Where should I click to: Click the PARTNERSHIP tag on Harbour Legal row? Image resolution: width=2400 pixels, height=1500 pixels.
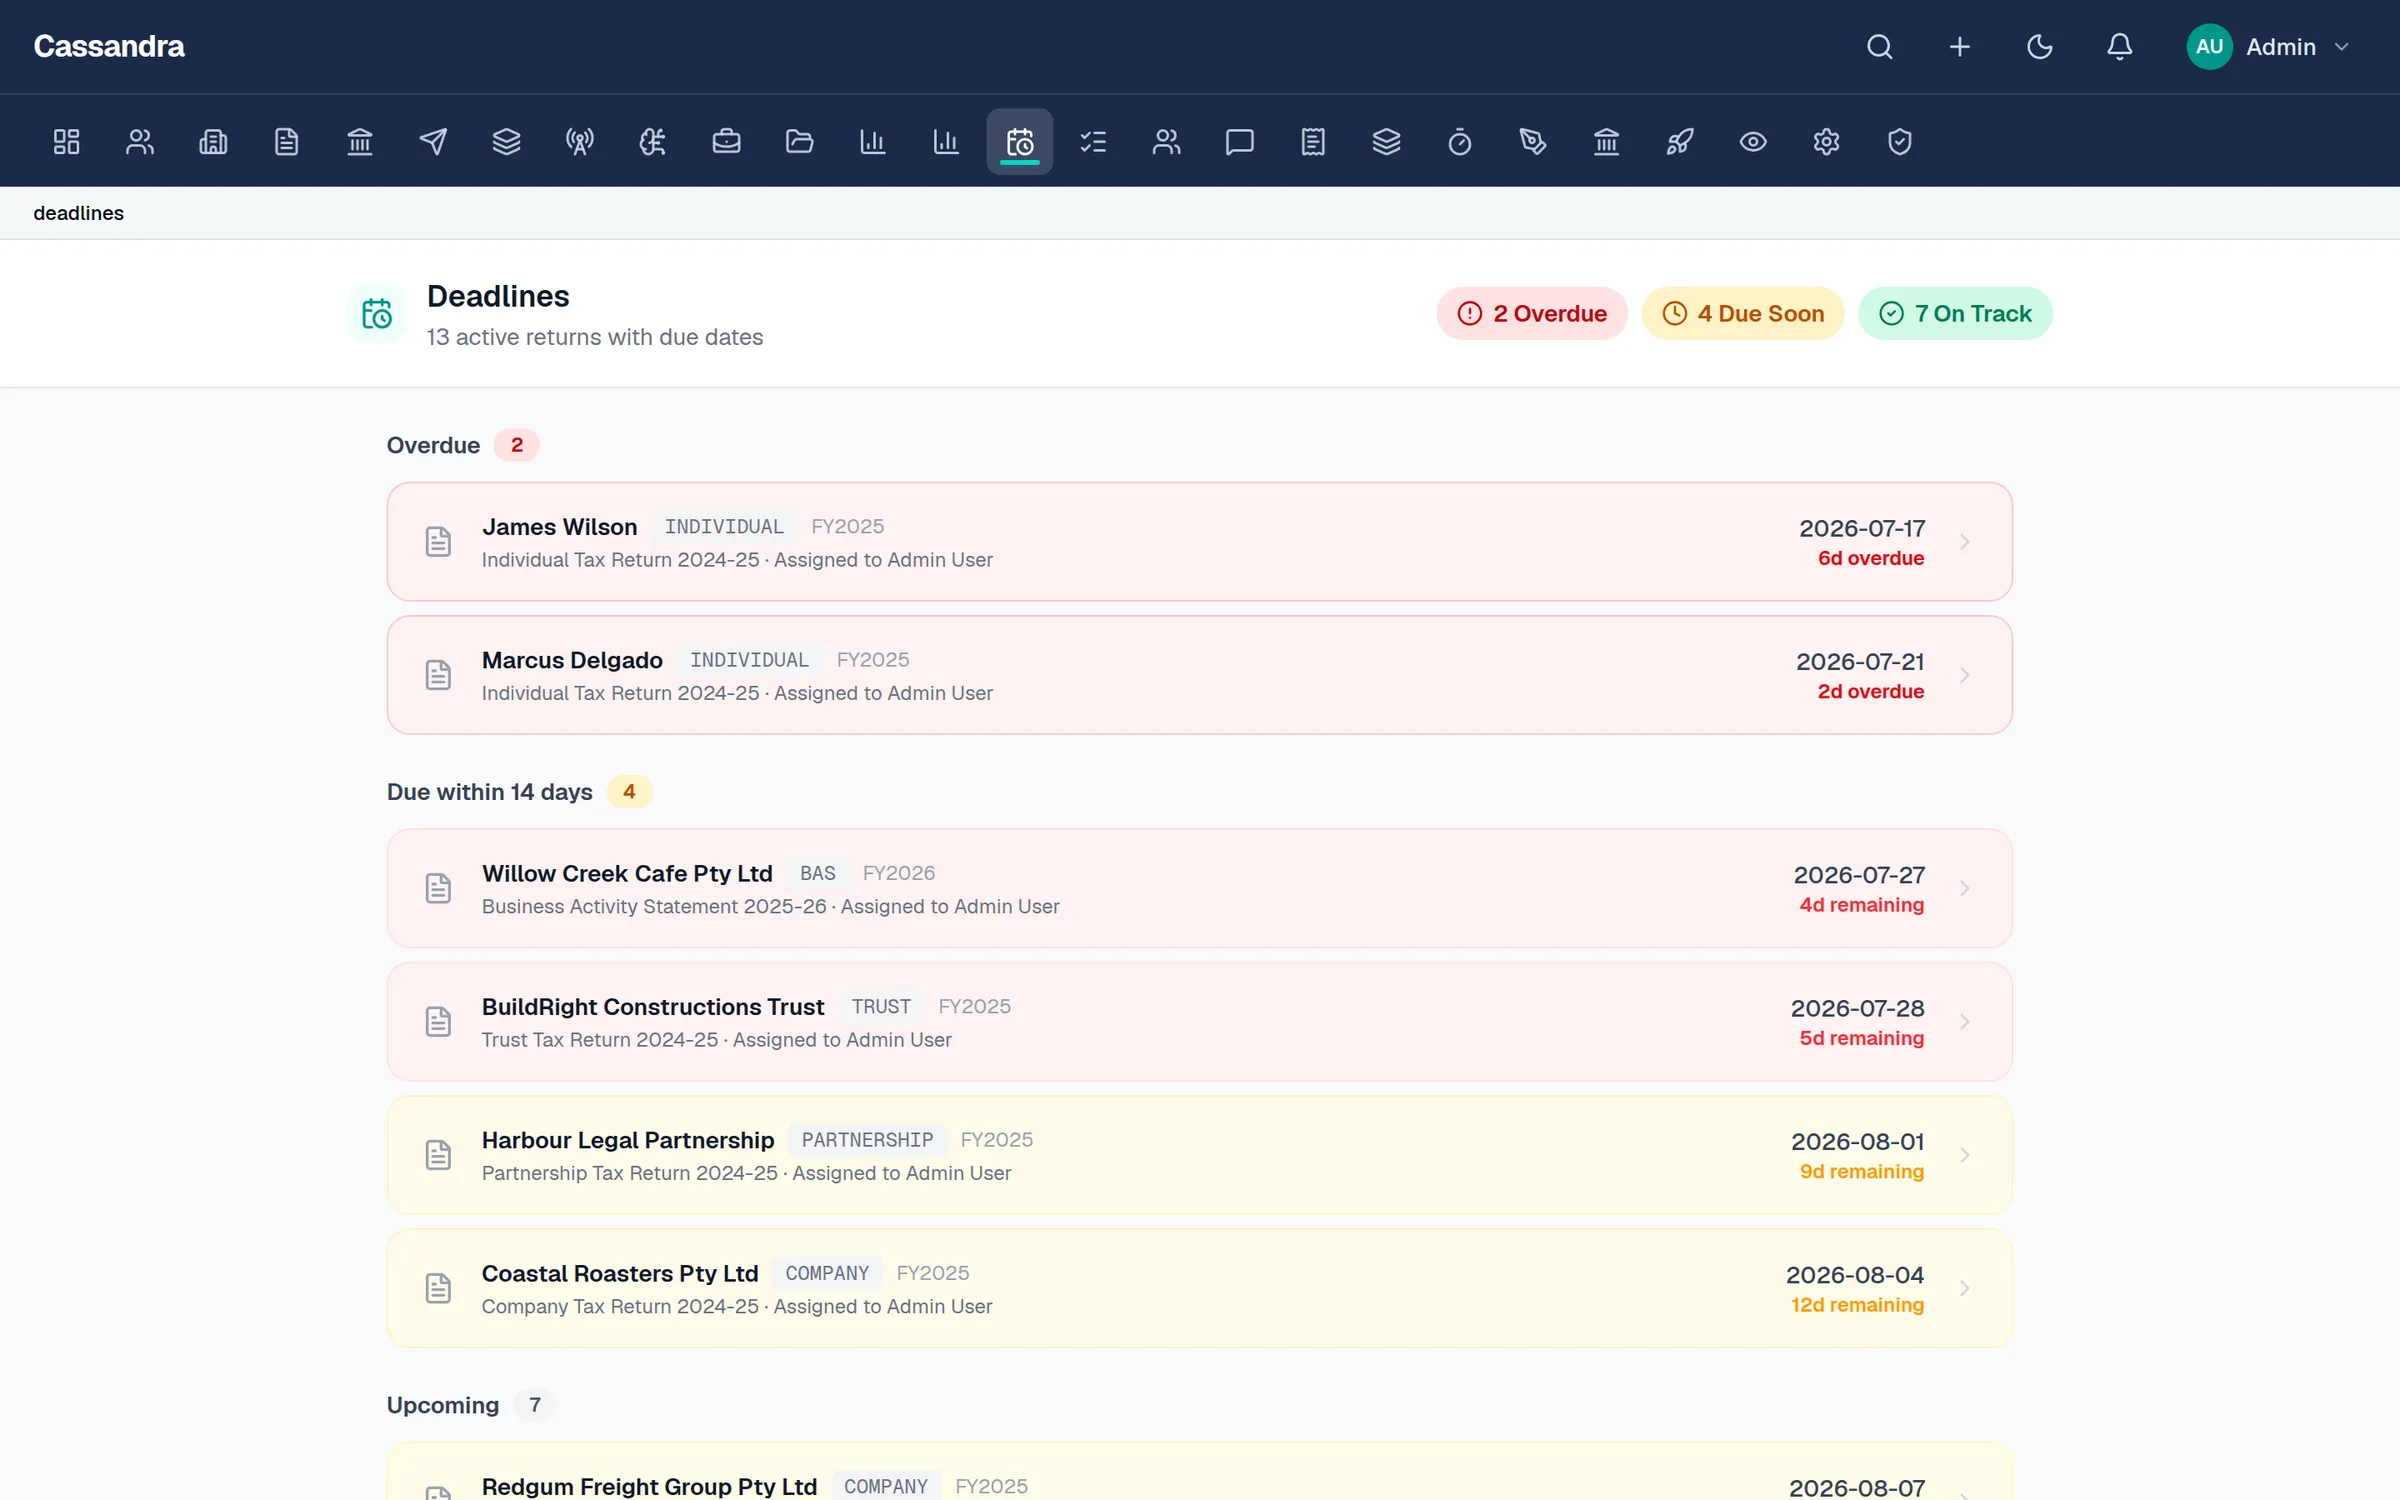click(867, 1140)
